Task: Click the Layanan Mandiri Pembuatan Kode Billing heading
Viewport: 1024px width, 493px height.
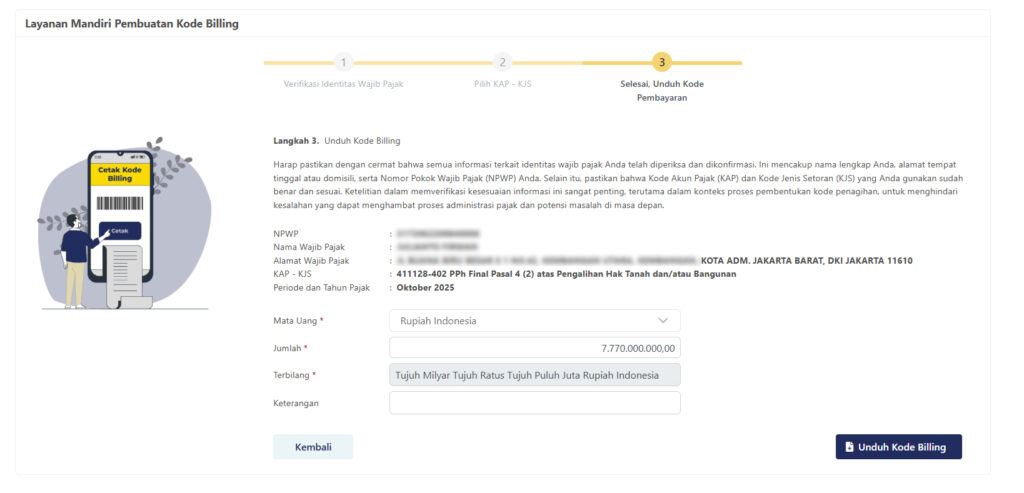Action: pyautogui.click(x=131, y=23)
